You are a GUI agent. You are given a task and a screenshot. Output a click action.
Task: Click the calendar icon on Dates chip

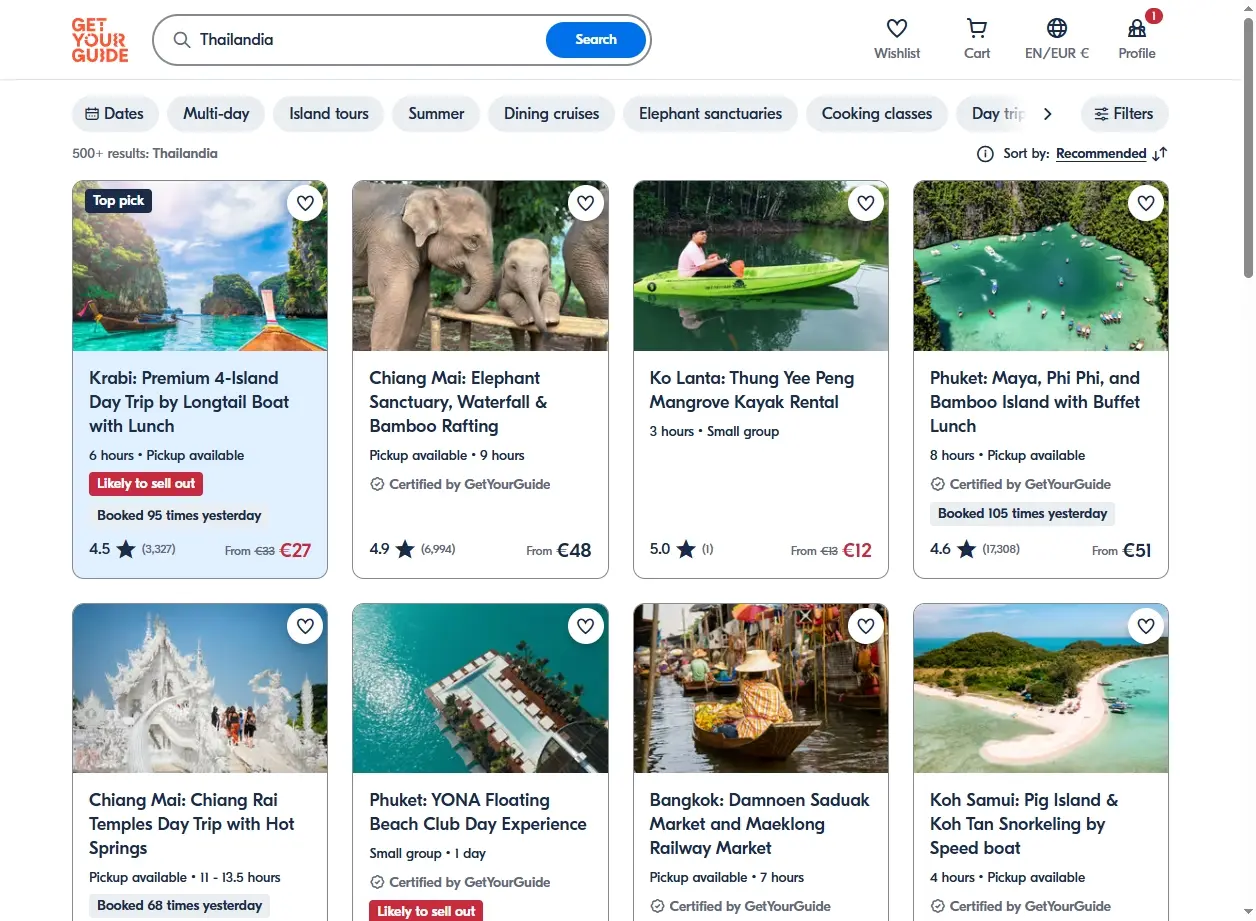point(92,114)
